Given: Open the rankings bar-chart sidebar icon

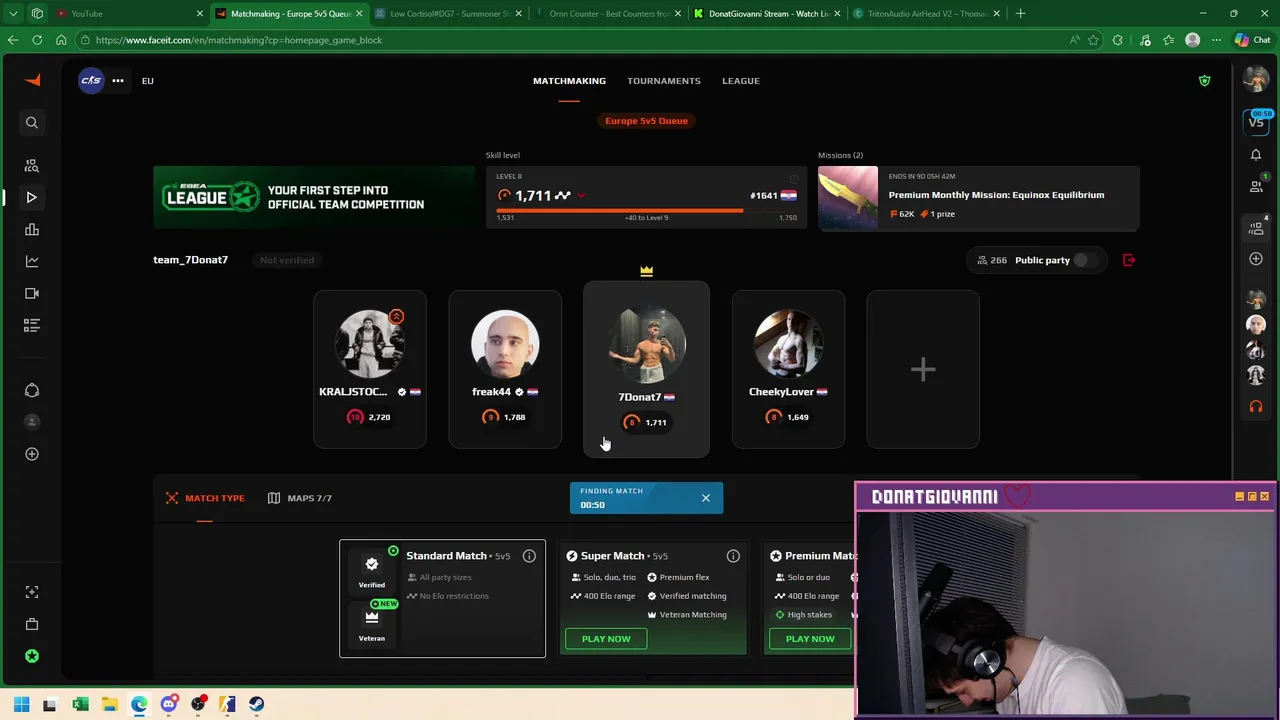Looking at the screenshot, I should (x=32, y=229).
